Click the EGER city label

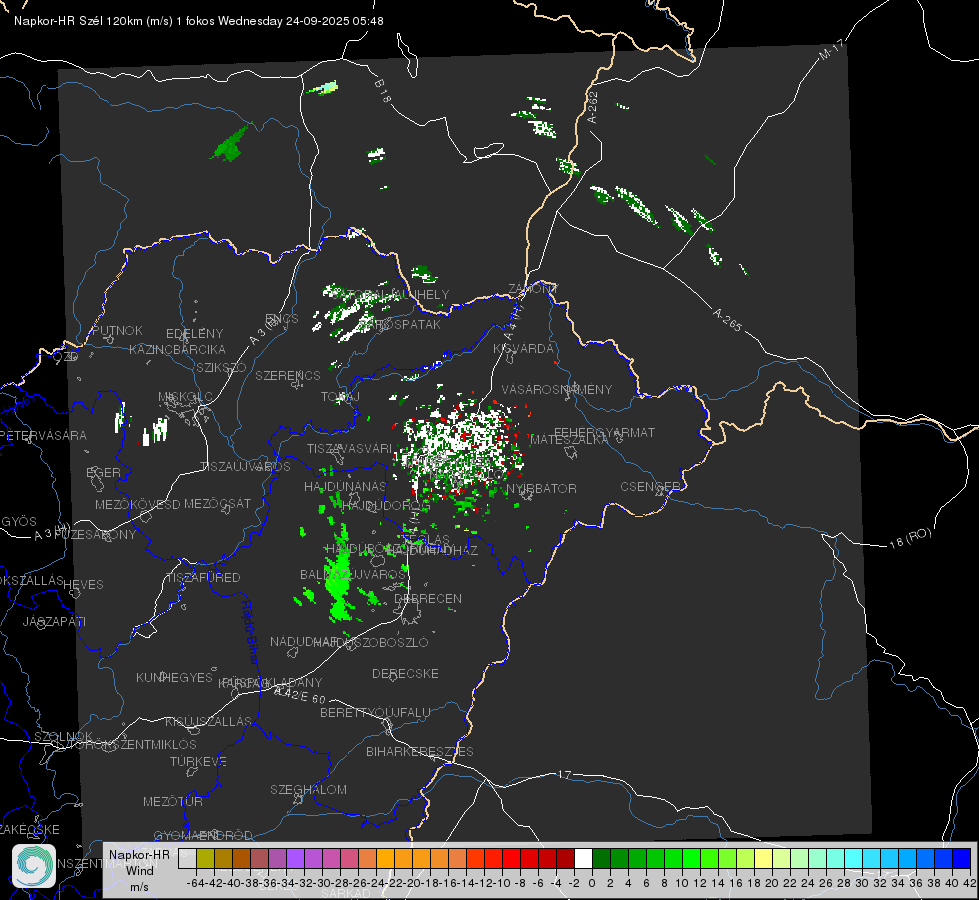103,472
